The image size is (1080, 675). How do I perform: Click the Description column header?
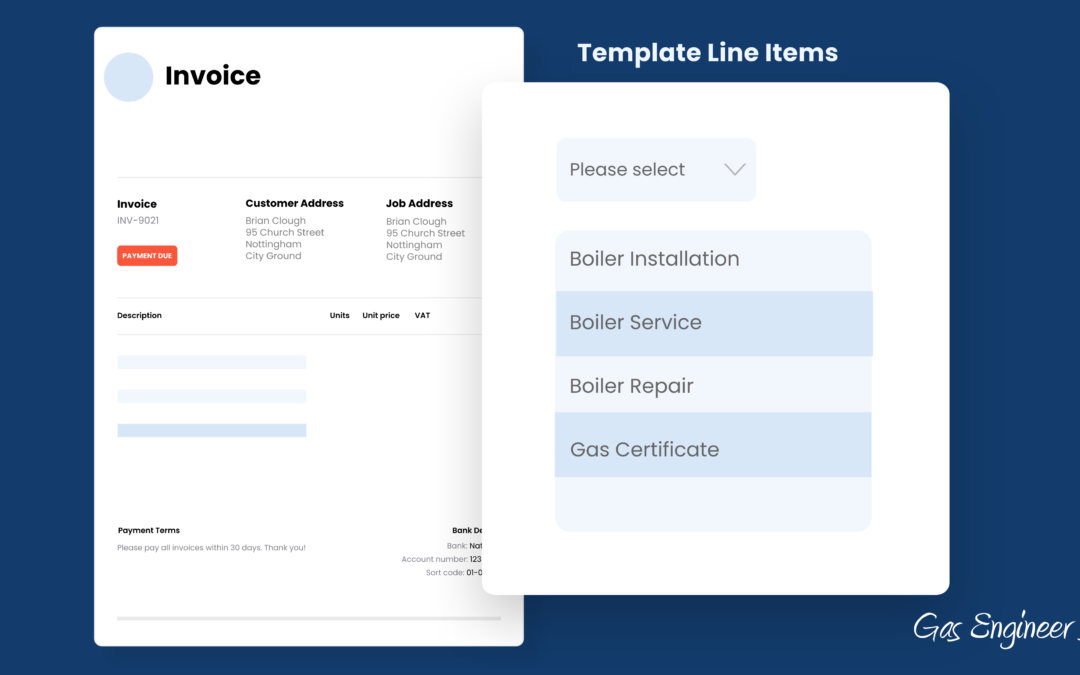tap(139, 316)
